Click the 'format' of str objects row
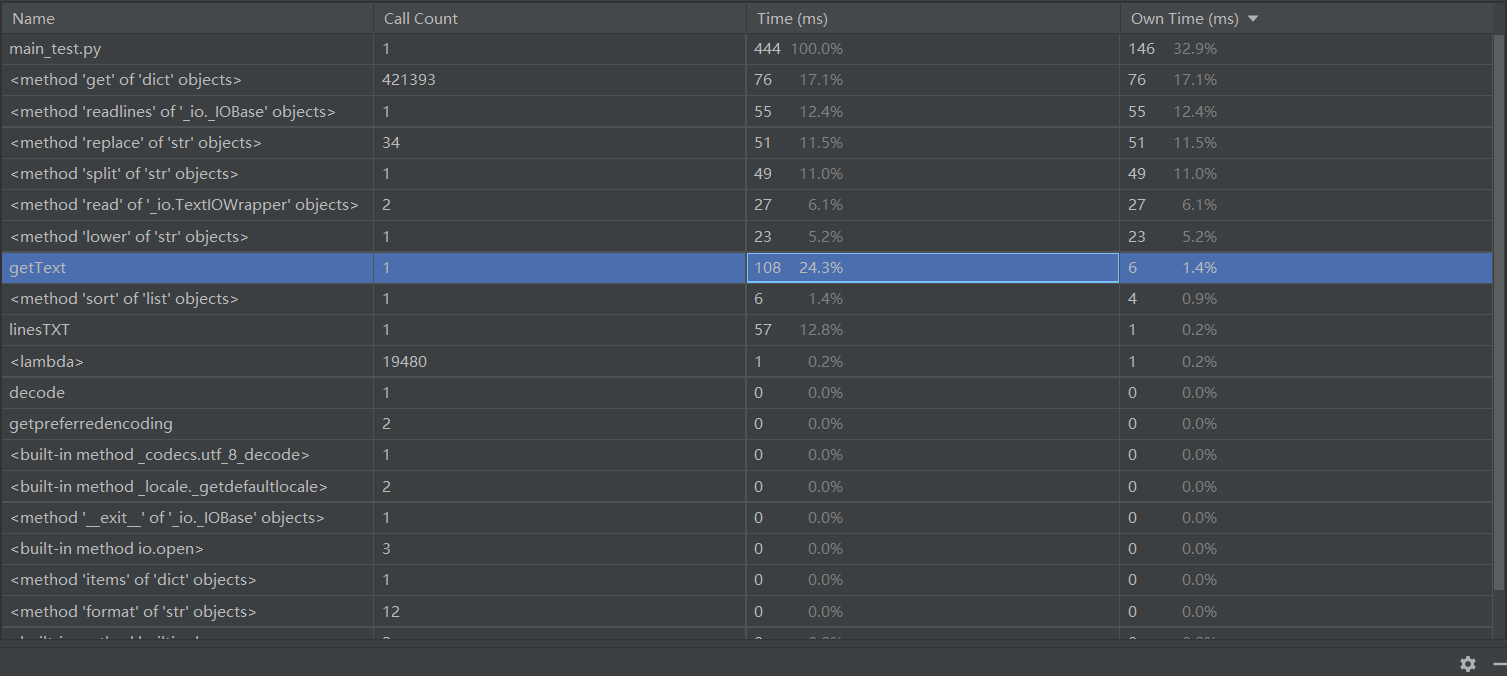1507x676 pixels. 747,611
